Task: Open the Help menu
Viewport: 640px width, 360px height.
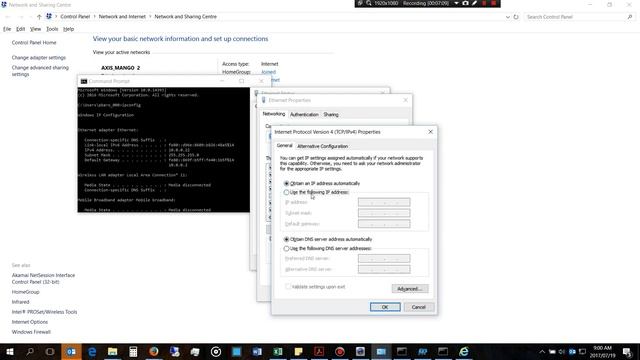Action: tap(69, 29)
